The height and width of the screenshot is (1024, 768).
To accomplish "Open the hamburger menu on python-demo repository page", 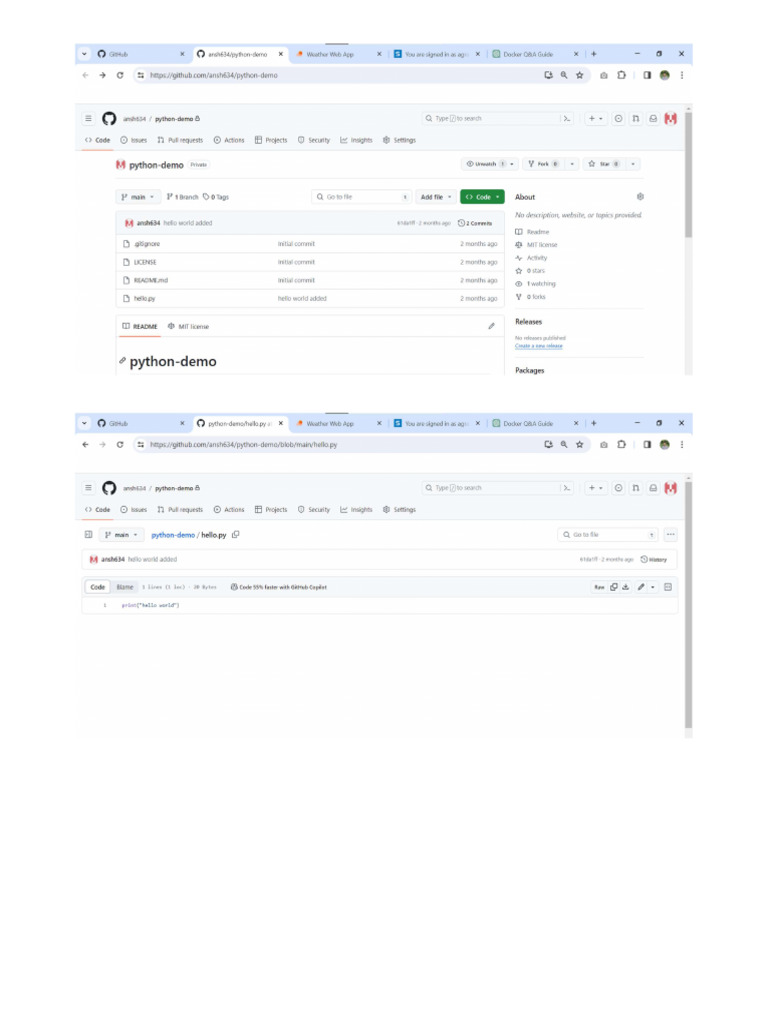I will [x=88, y=118].
